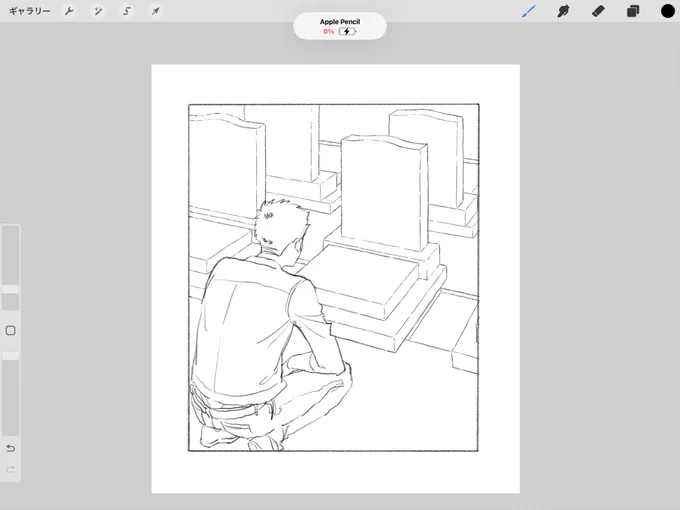Select the Transform arrow tool

click(x=155, y=11)
